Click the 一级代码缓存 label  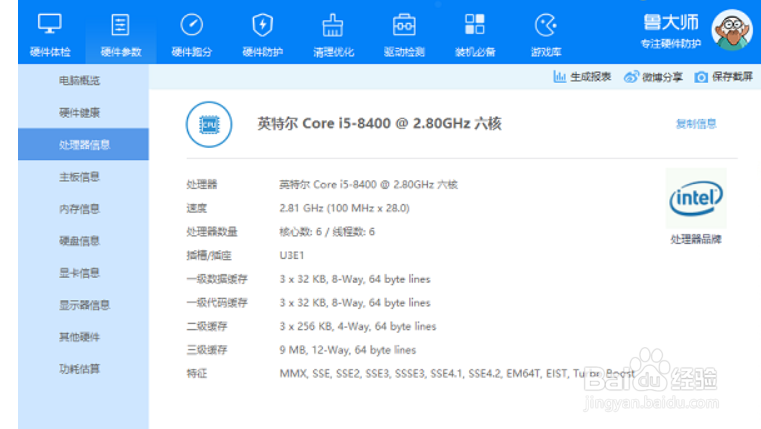tap(217, 303)
